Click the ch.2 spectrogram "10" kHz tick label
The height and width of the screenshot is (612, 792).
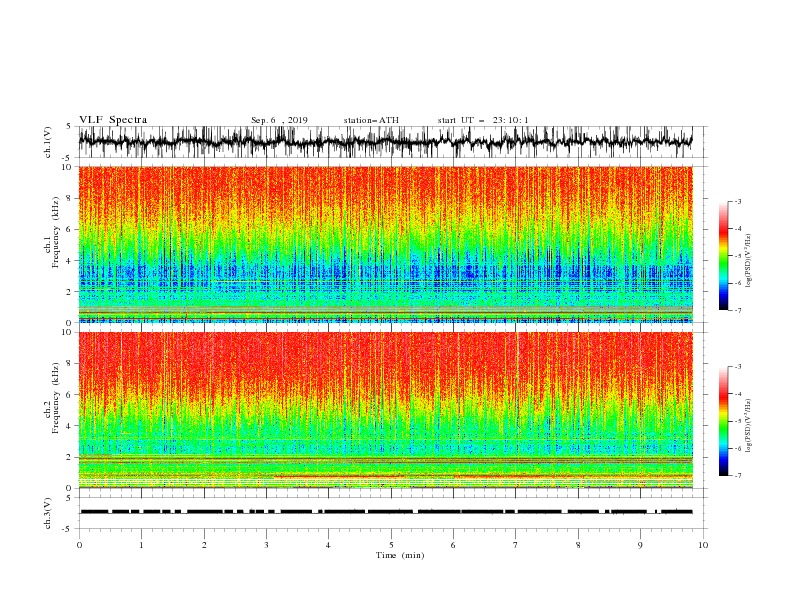(67, 332)
